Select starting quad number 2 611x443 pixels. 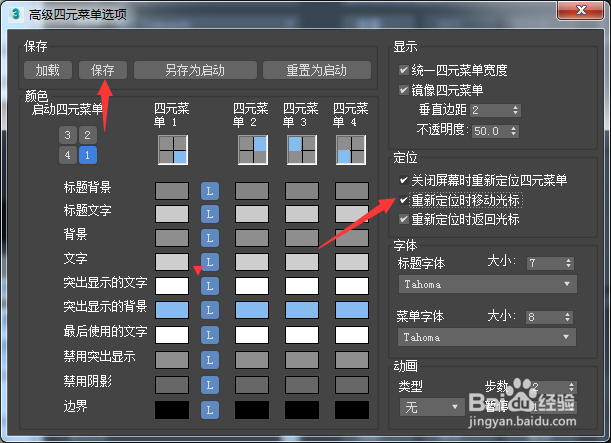tap(88, 135)
